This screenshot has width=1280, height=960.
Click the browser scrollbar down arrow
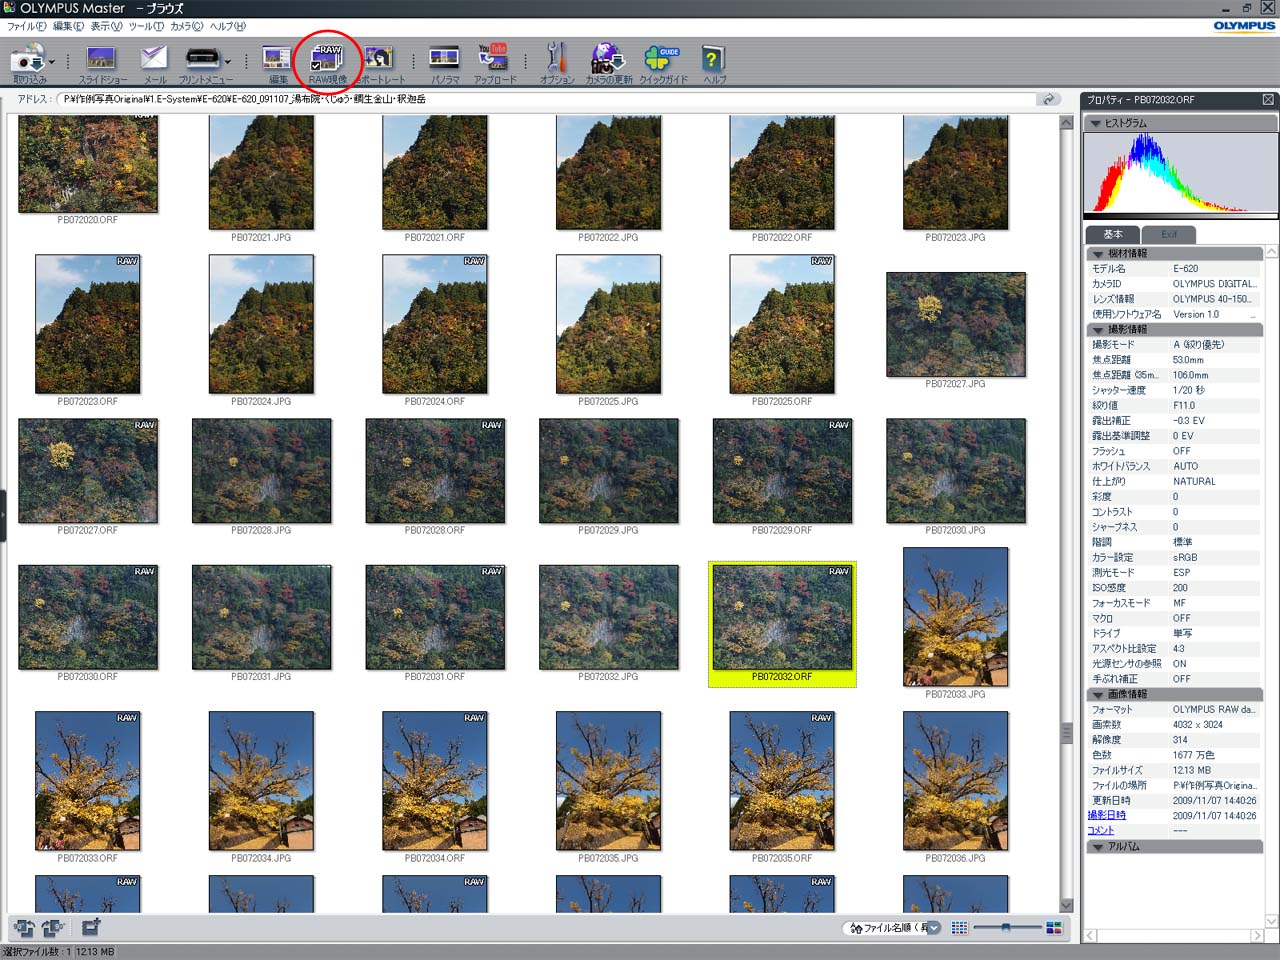pyautogui.click(x=1067, y=905)
